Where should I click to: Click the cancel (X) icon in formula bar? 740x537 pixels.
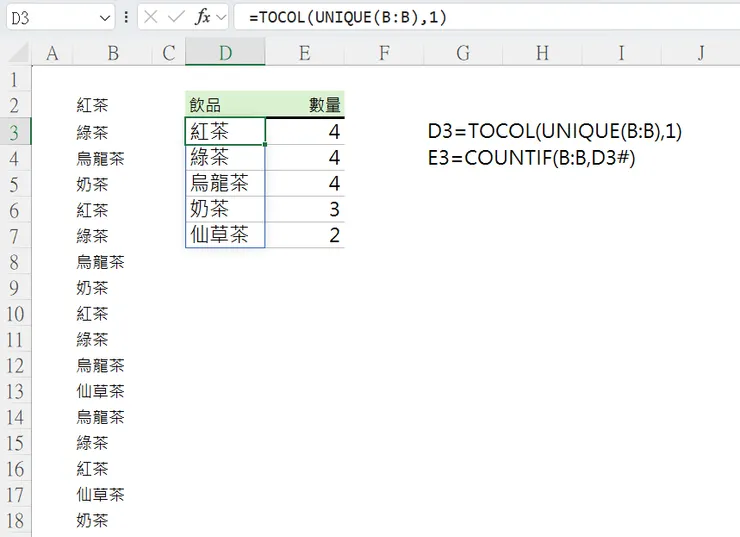(x=151, y=17)
